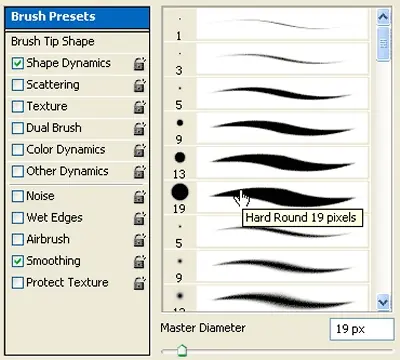Uncheck the Smoothing checkbox

pyautogui.click(x=18, y=261)
